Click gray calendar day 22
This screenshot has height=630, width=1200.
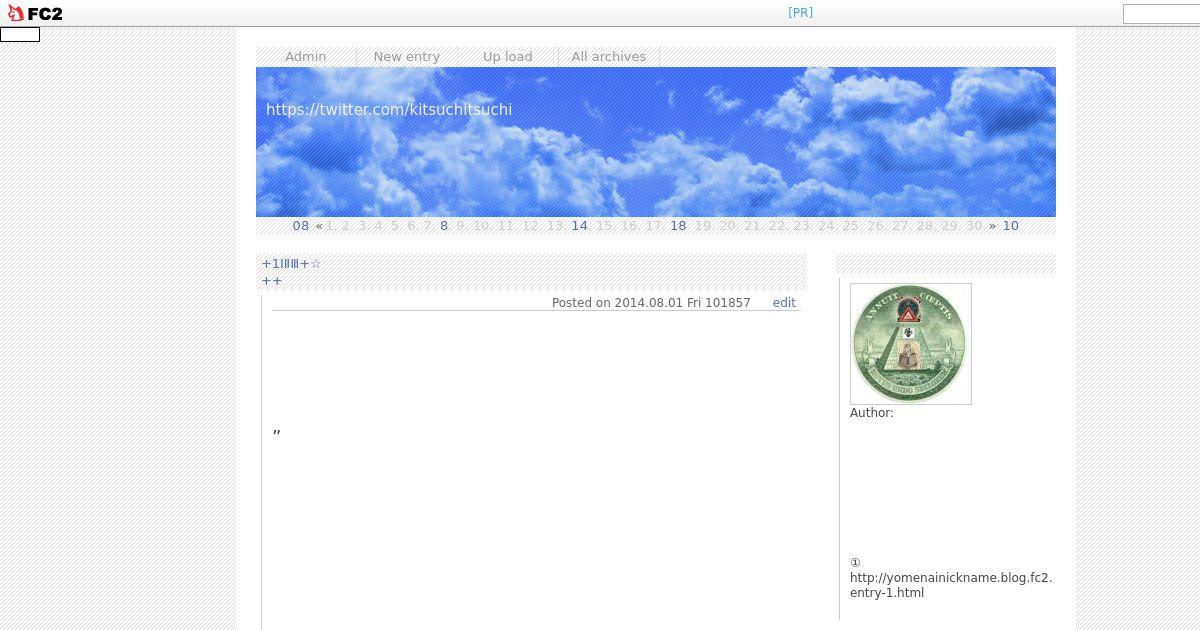pos(777,226)
